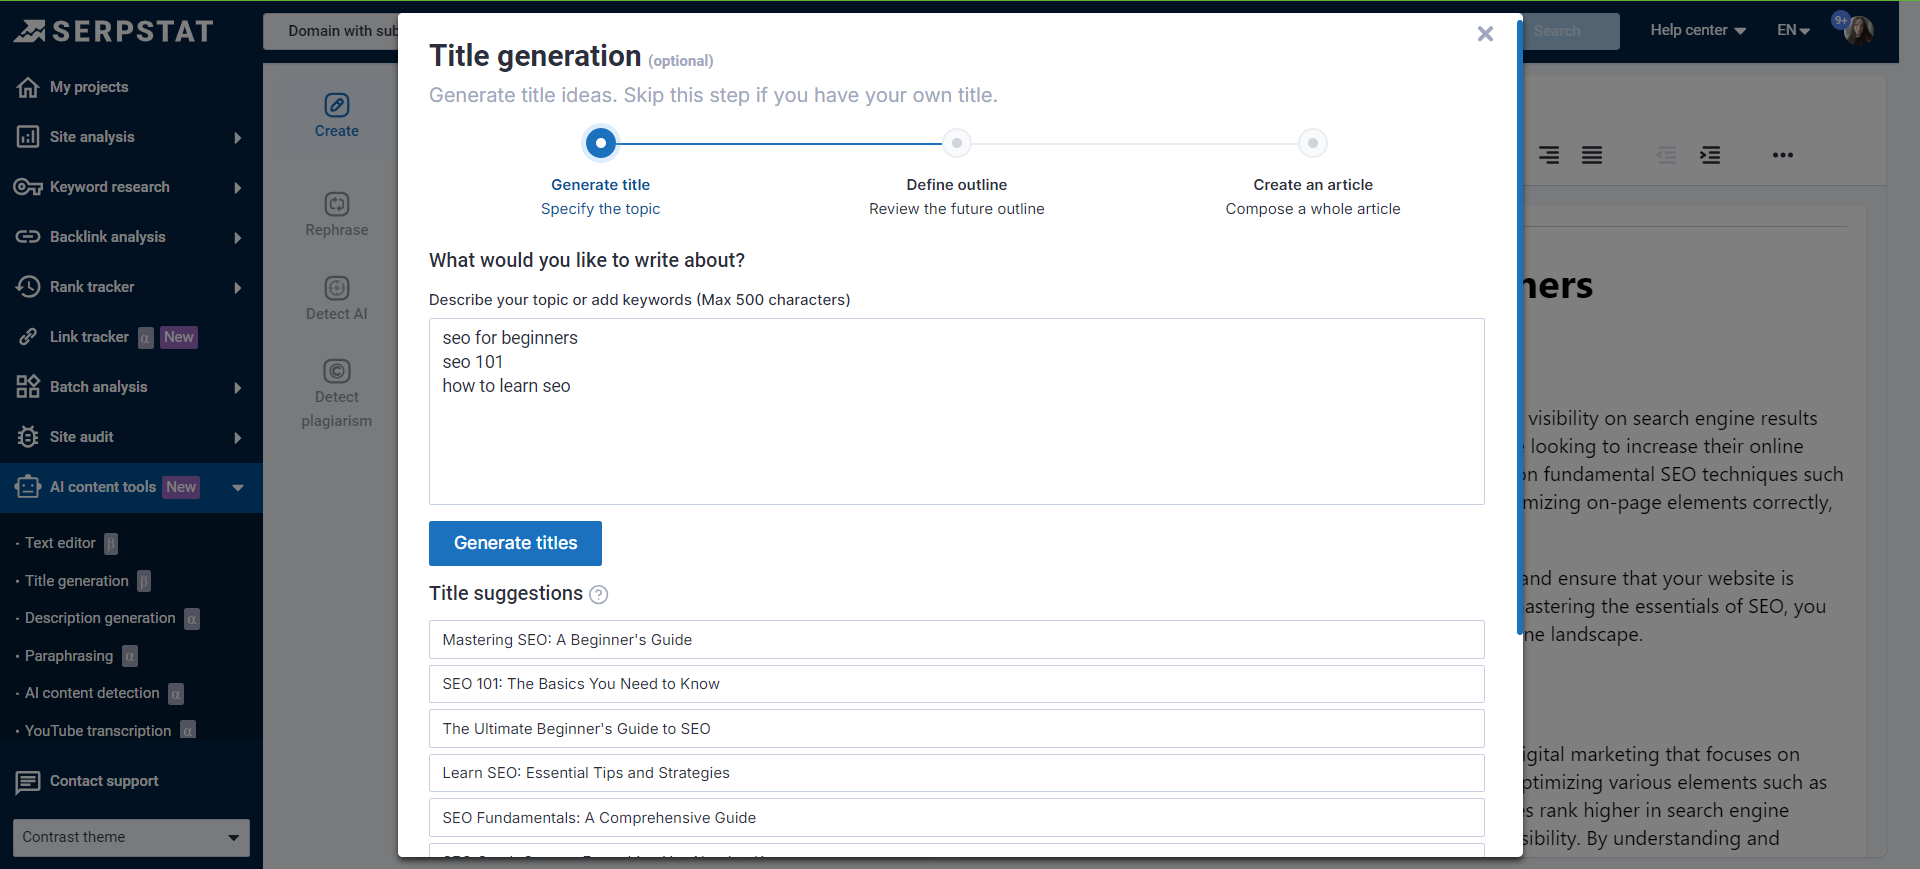Click the decrease indent toolbar icon
Viewport: 1920px width, 869px height.
coord(1666,155)
